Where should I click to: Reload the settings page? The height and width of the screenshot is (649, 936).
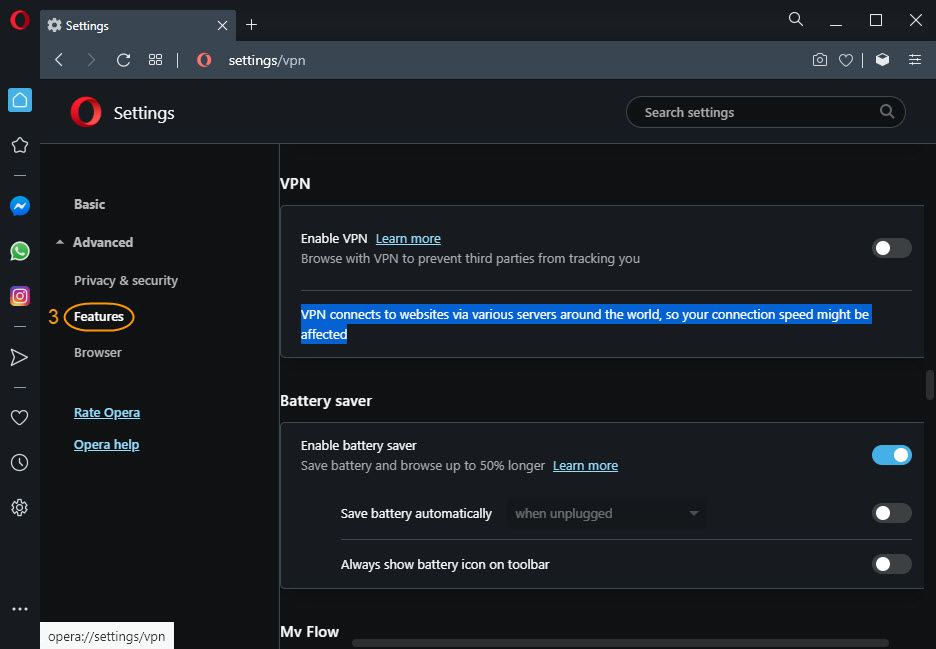(123, 60)
